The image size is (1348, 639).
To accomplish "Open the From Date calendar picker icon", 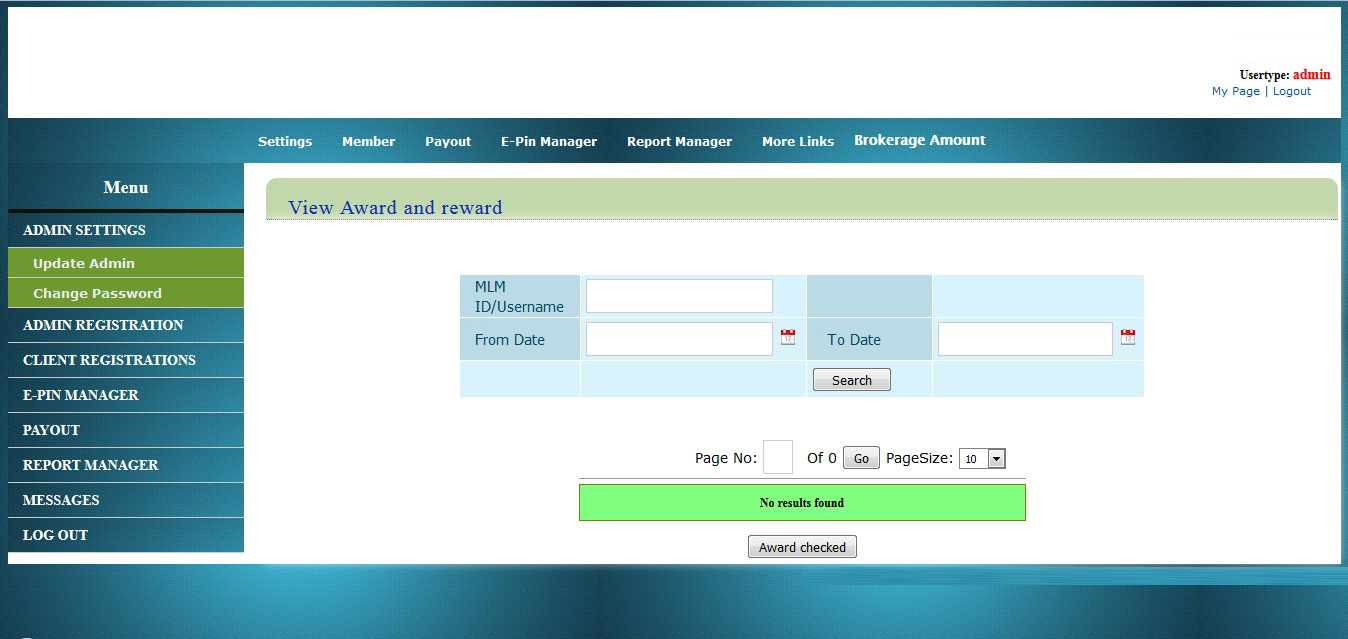I will pos(787,338).
